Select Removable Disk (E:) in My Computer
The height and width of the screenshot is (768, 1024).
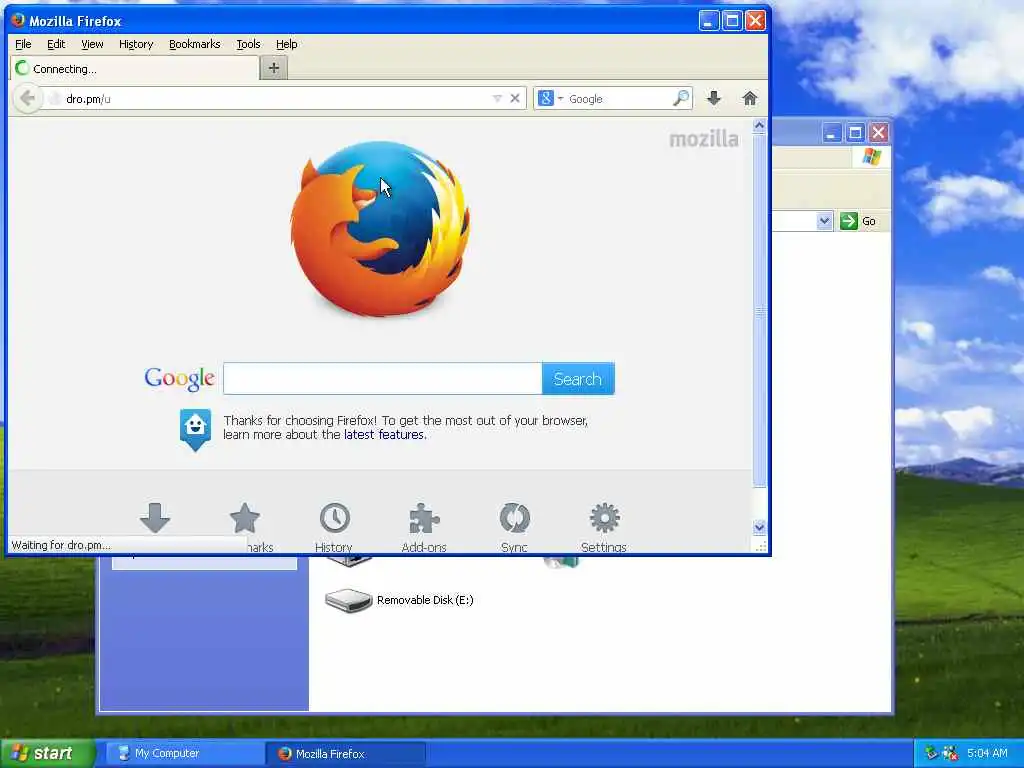coord(400,600)
